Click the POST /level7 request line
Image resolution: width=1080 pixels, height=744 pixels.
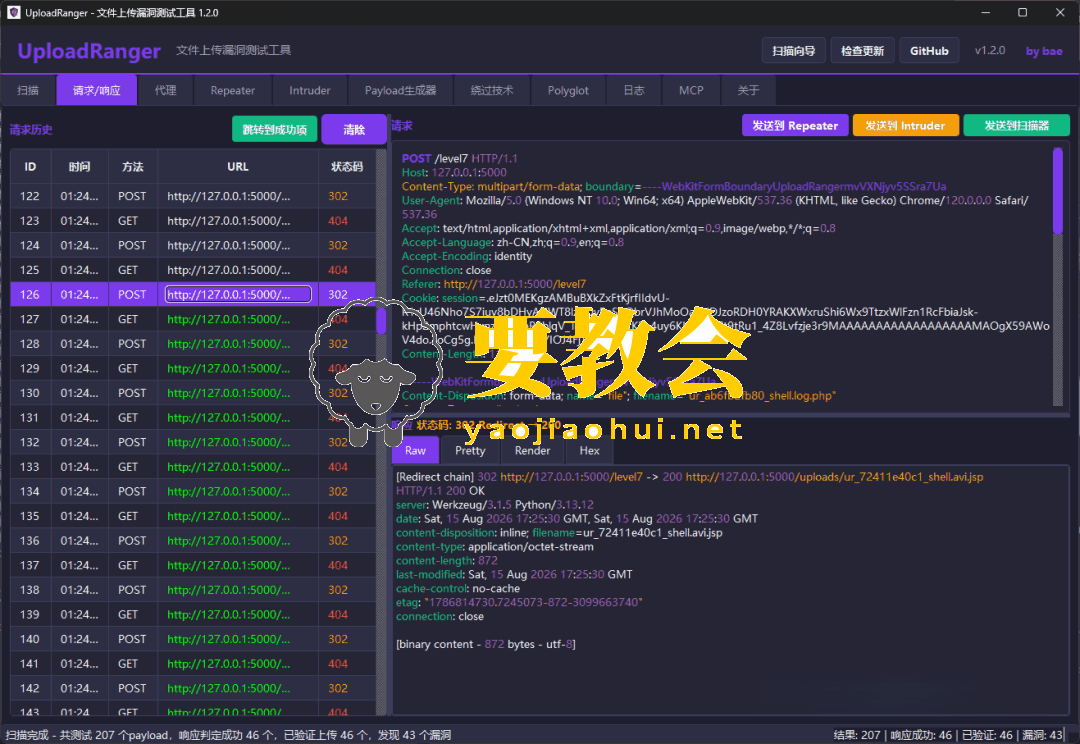[459, 158]
